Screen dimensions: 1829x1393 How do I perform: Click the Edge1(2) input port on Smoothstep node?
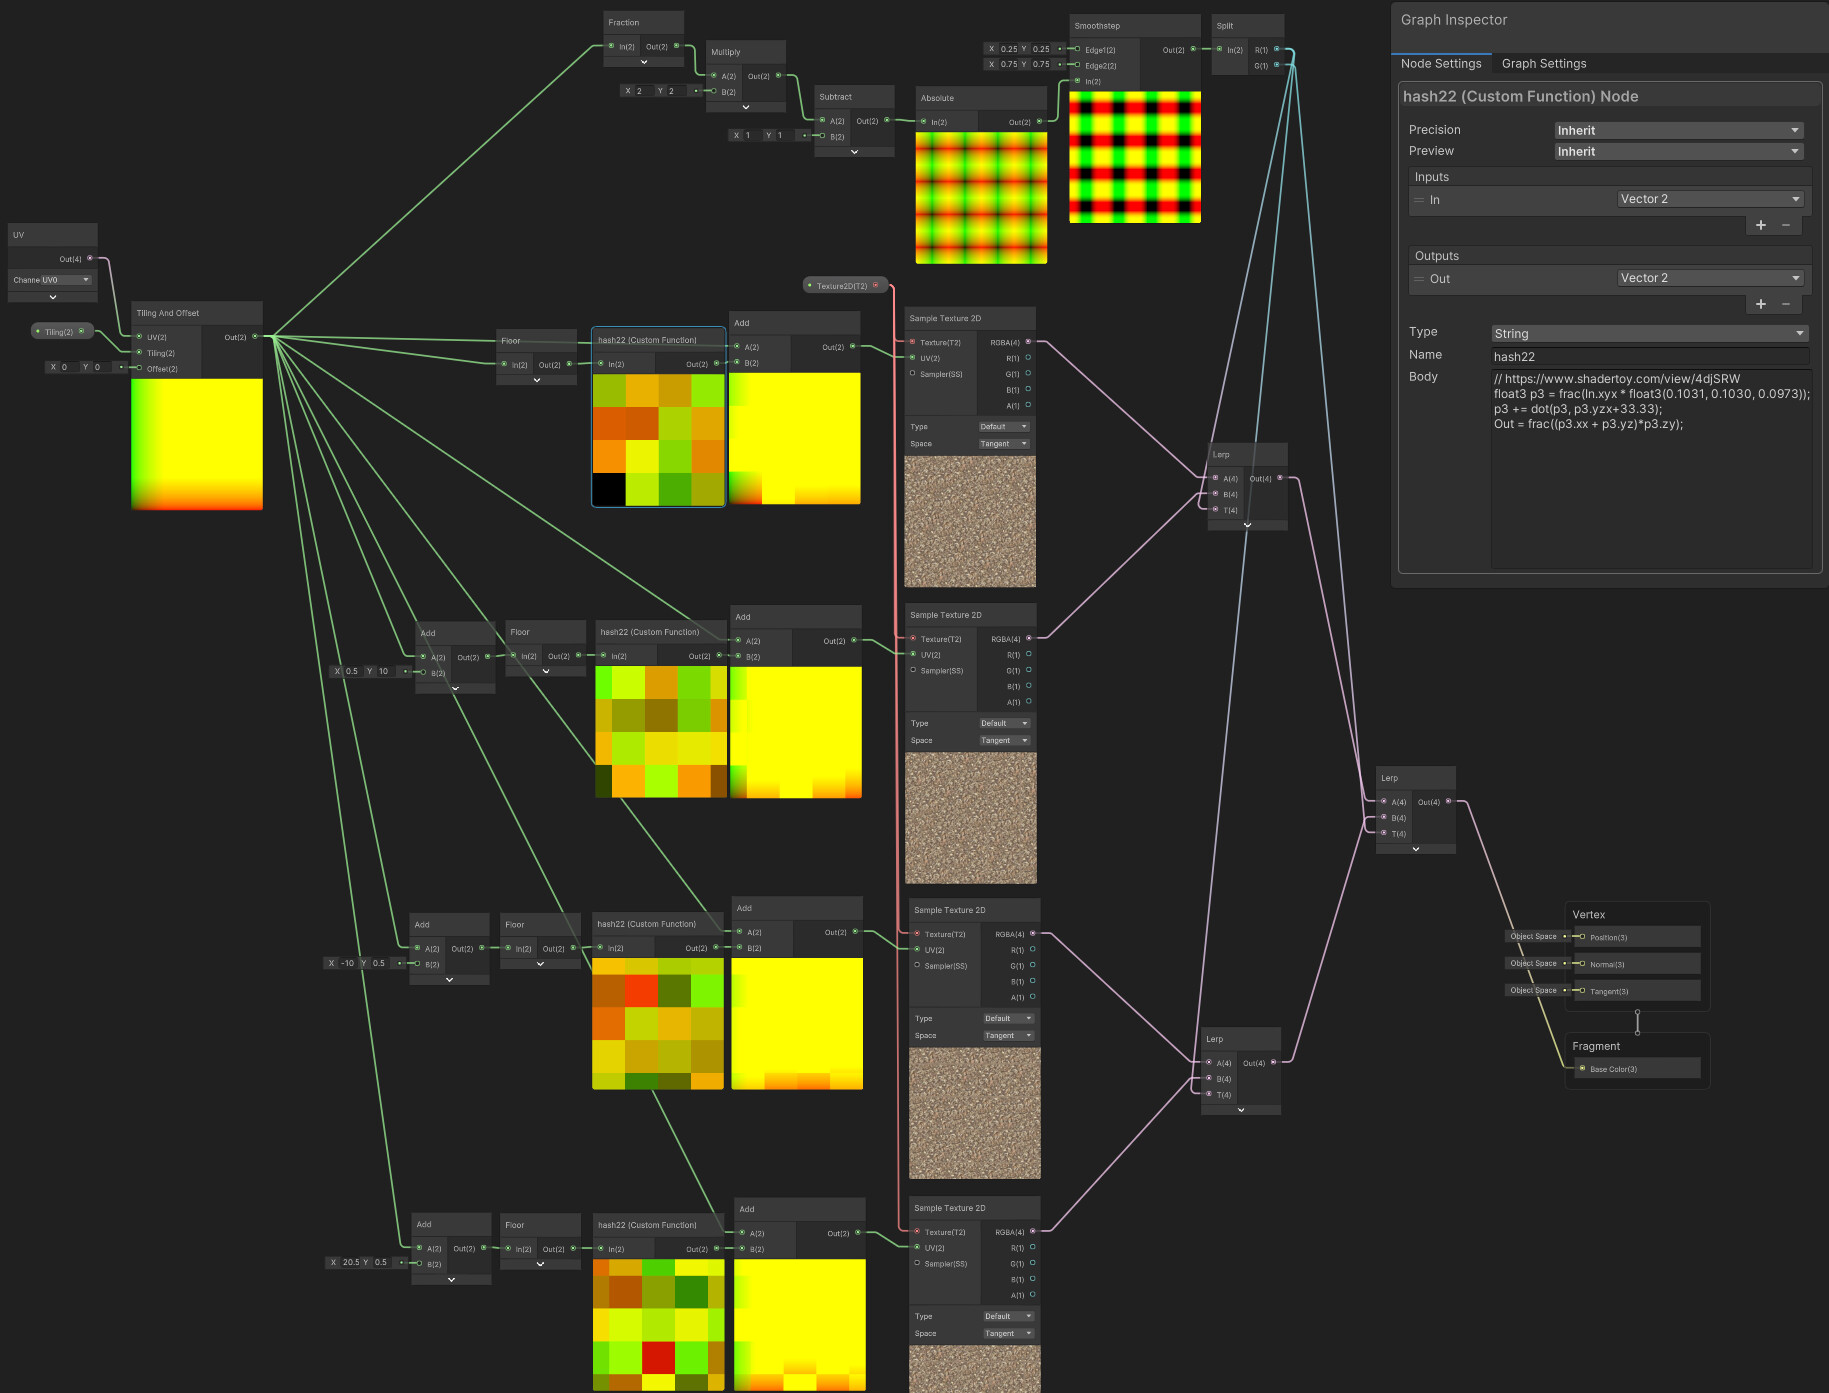(1078, 49)
